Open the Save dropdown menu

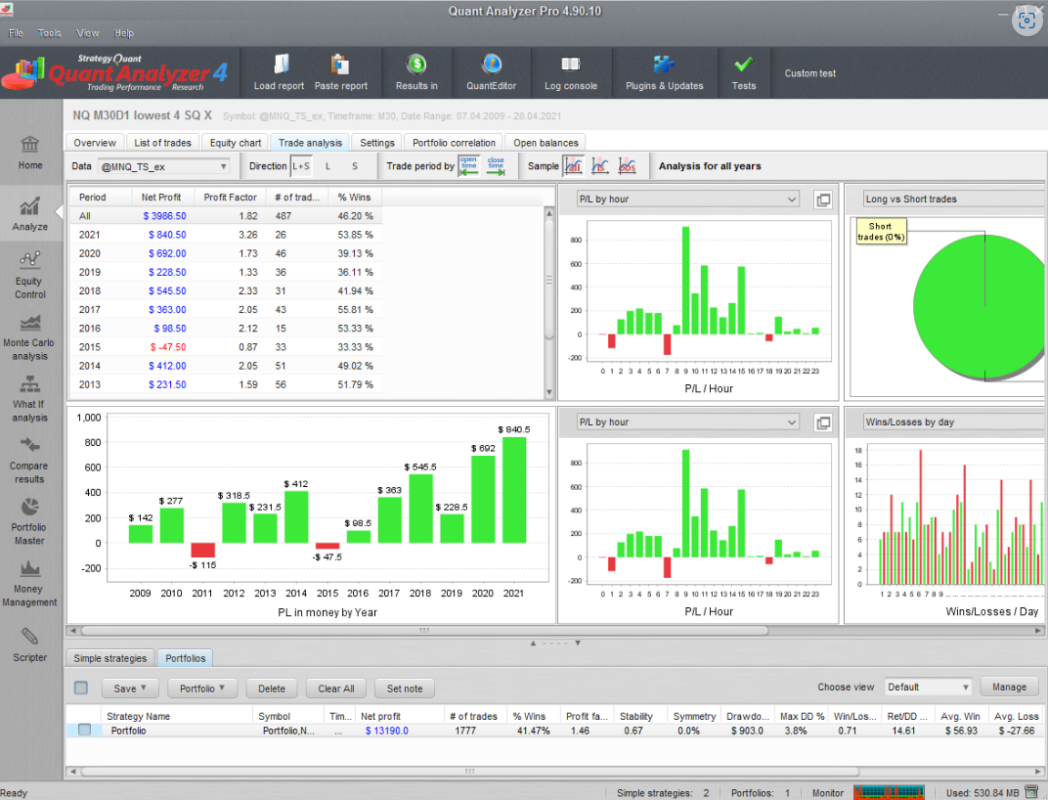pyautogui.click(x=129, y=688)
